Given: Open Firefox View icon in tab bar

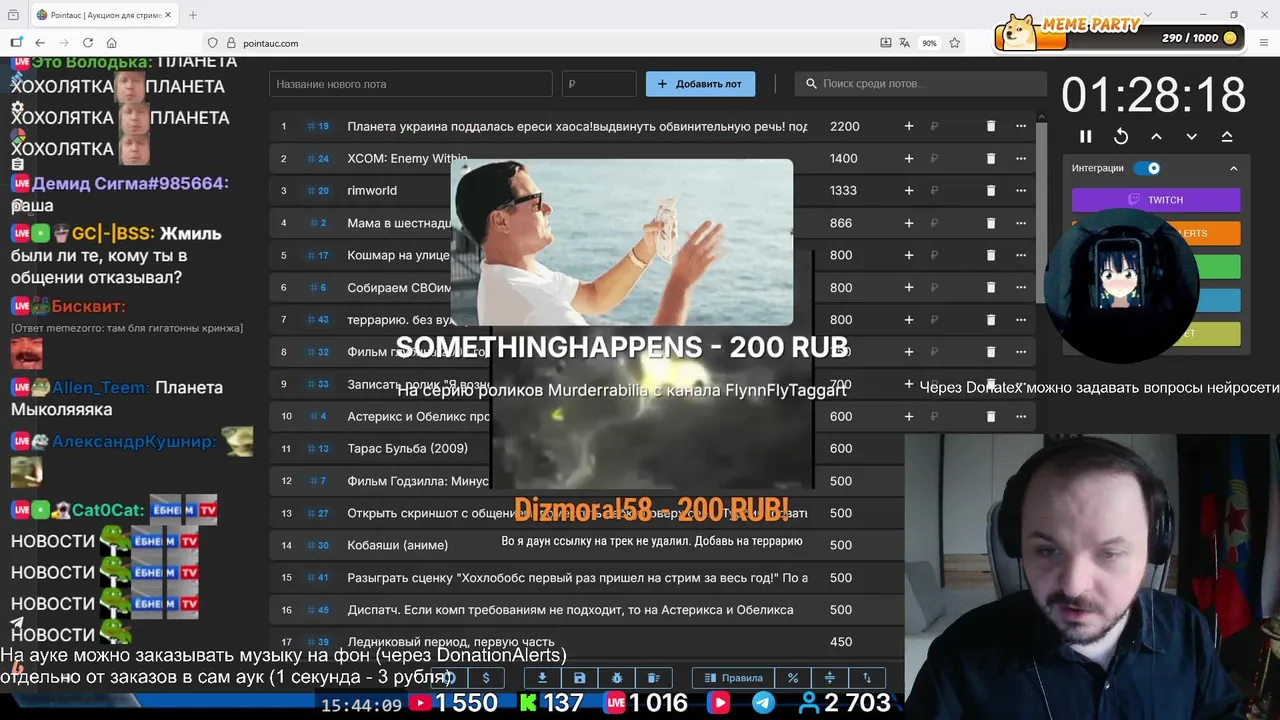Looking at the screenshot, I should click(x=13, y=15).
